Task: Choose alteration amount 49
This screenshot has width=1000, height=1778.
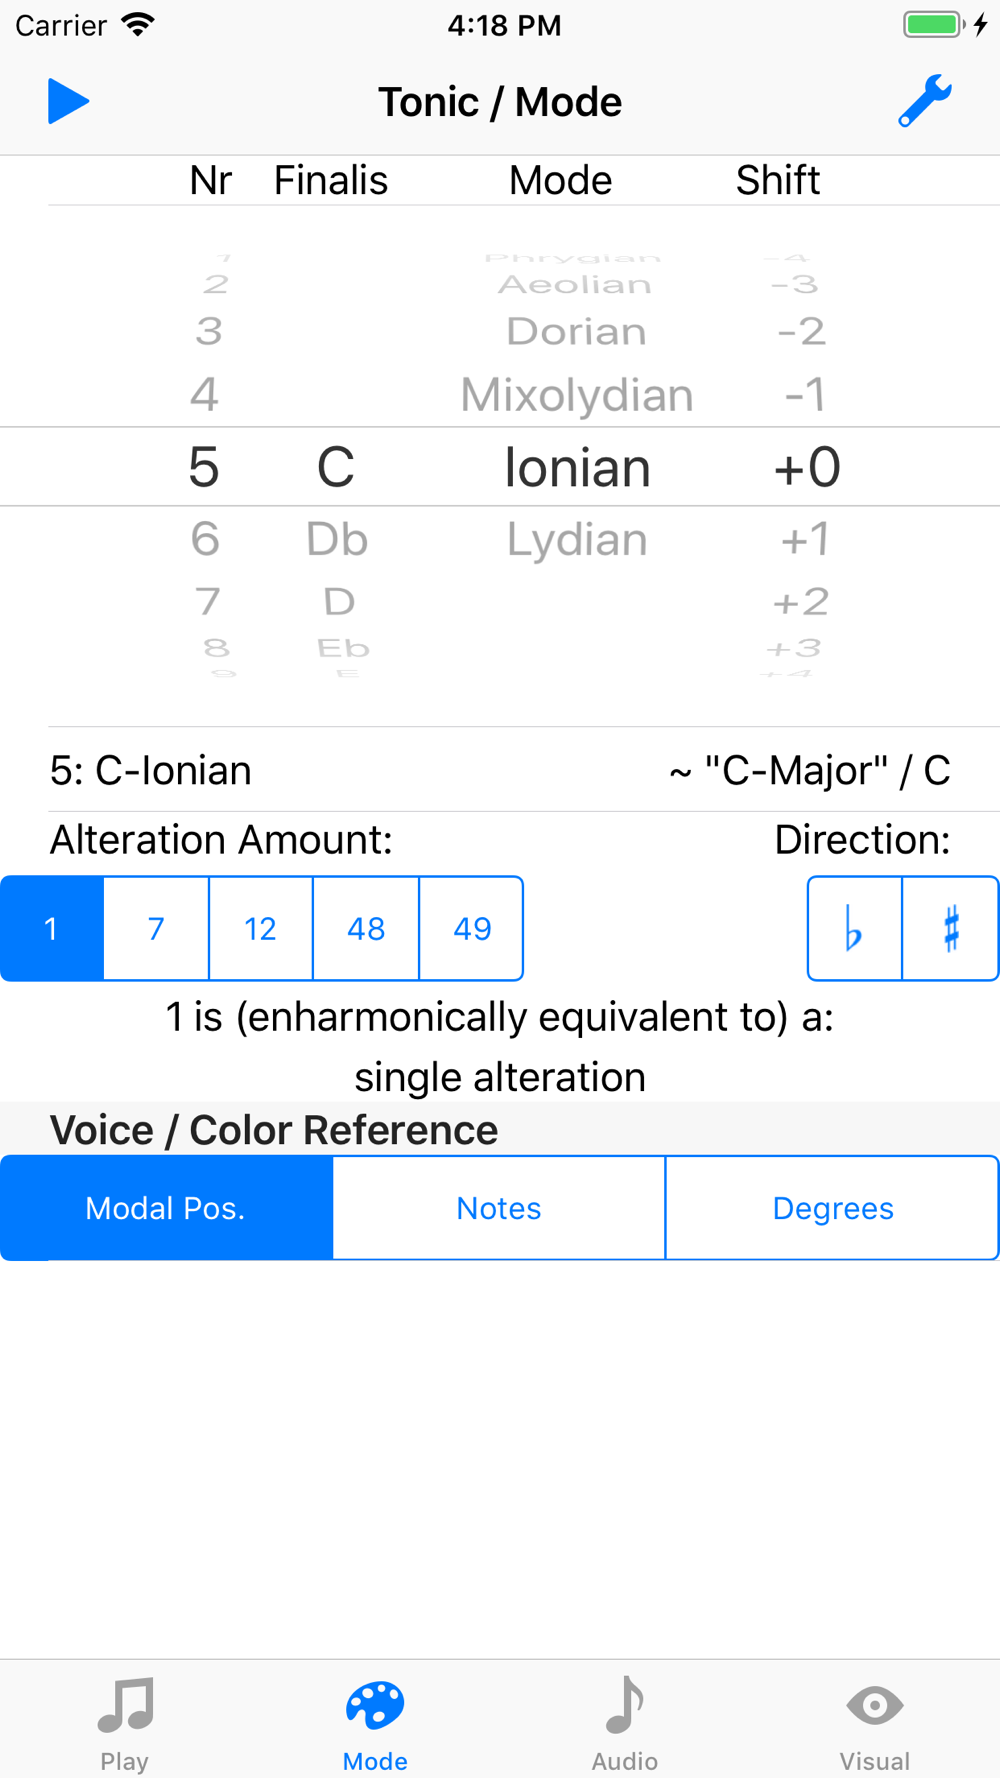Action: coord(471,929)
